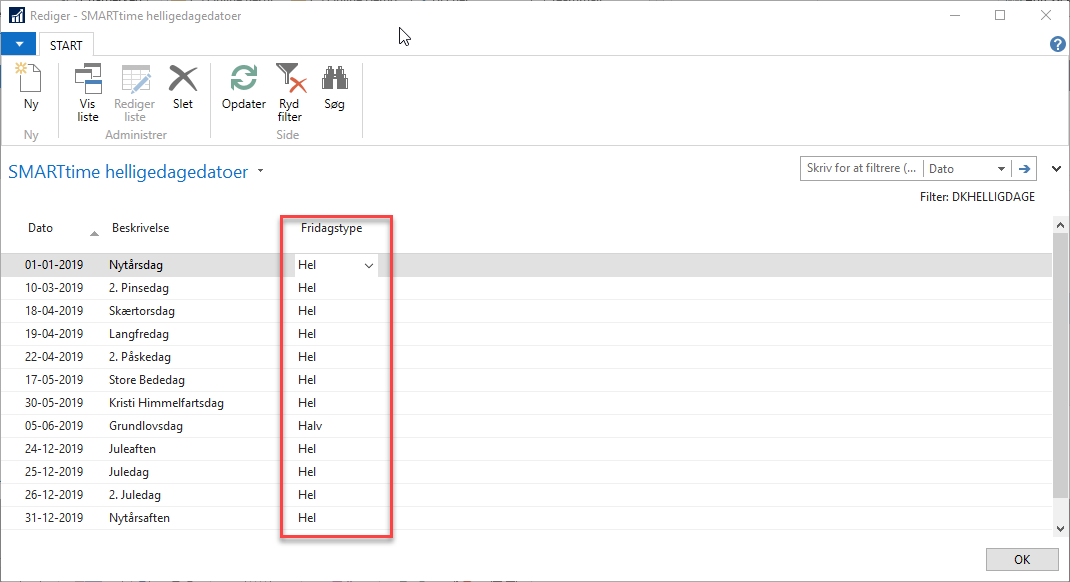This screenshot has height=582, width=1070.
Task: Click the Grundlovsdag description cell
Action: tap(146, 426)
